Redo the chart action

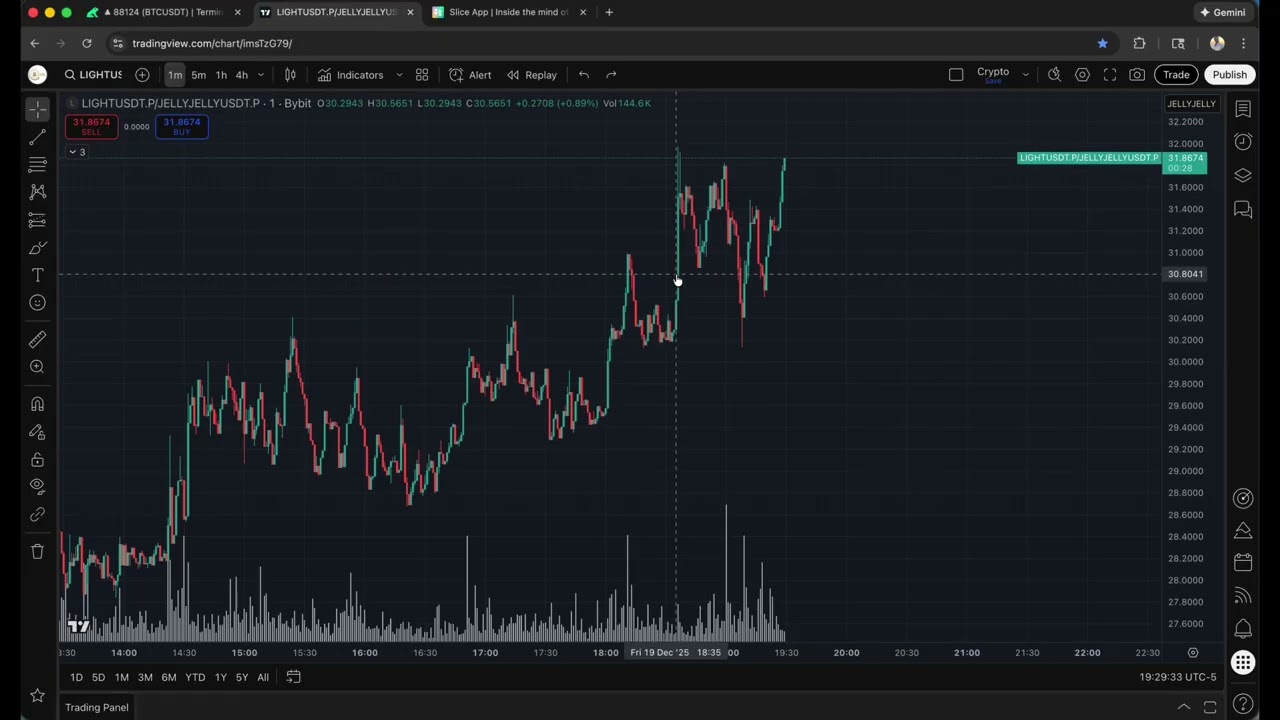point(611,75)
